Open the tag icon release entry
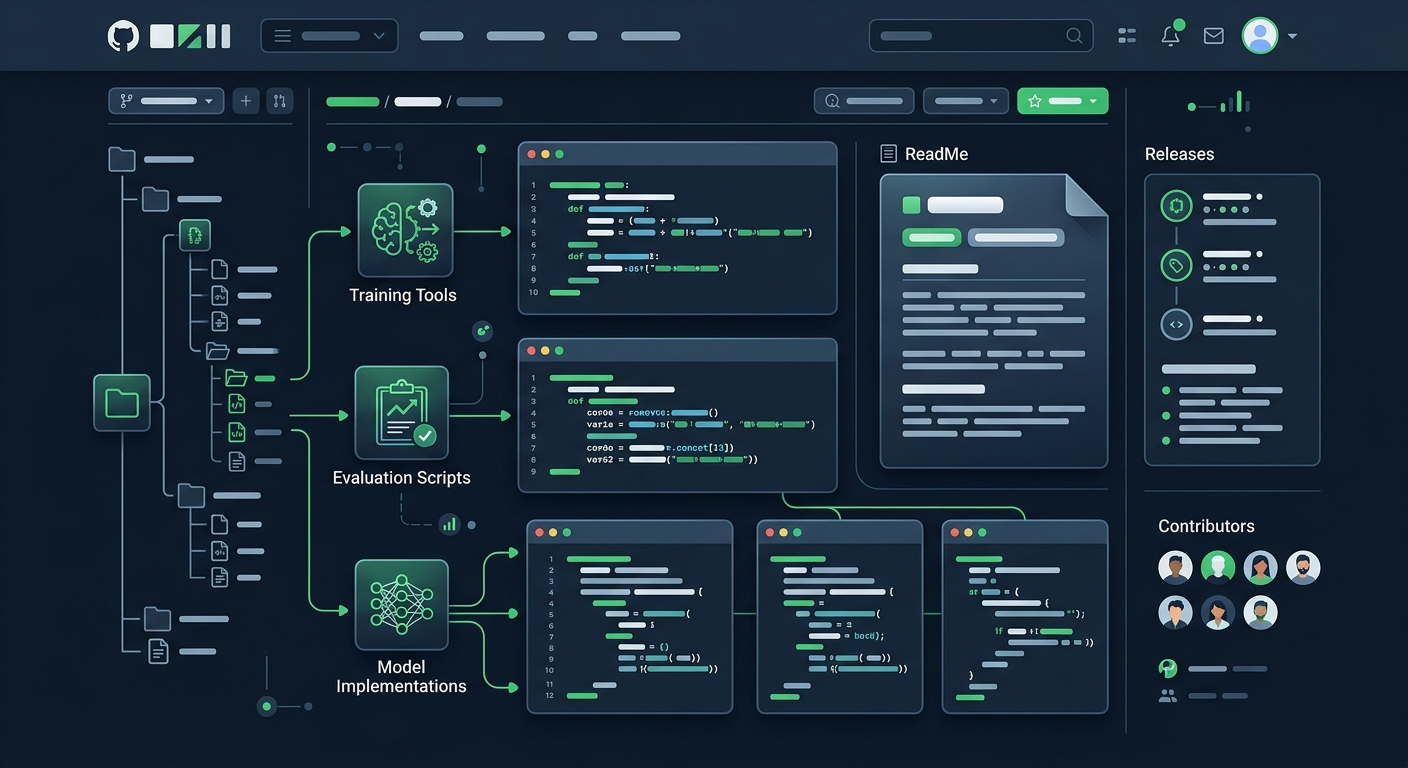The image size is (1408, 768). pyautogui.click(x=1176, y=265)
